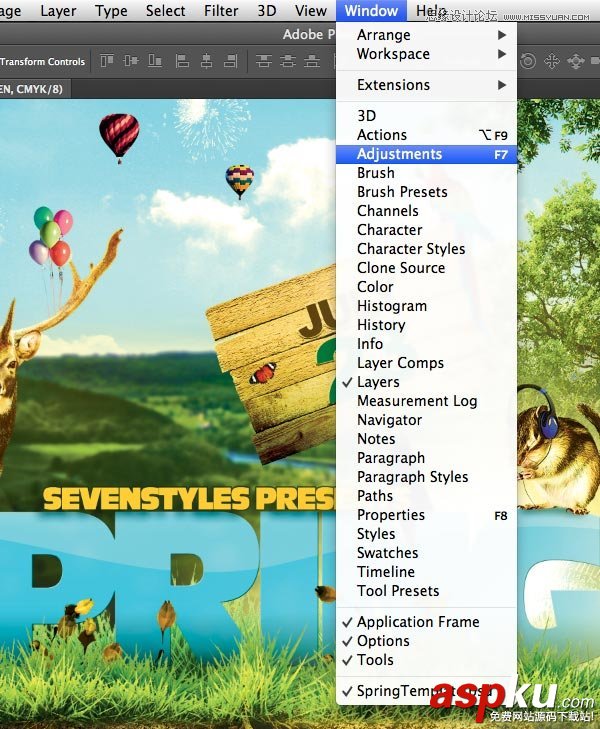The height and width of the screenshot is (729, 600).
Task: Open the Layer menu
Action: click(x=58, y=11)
